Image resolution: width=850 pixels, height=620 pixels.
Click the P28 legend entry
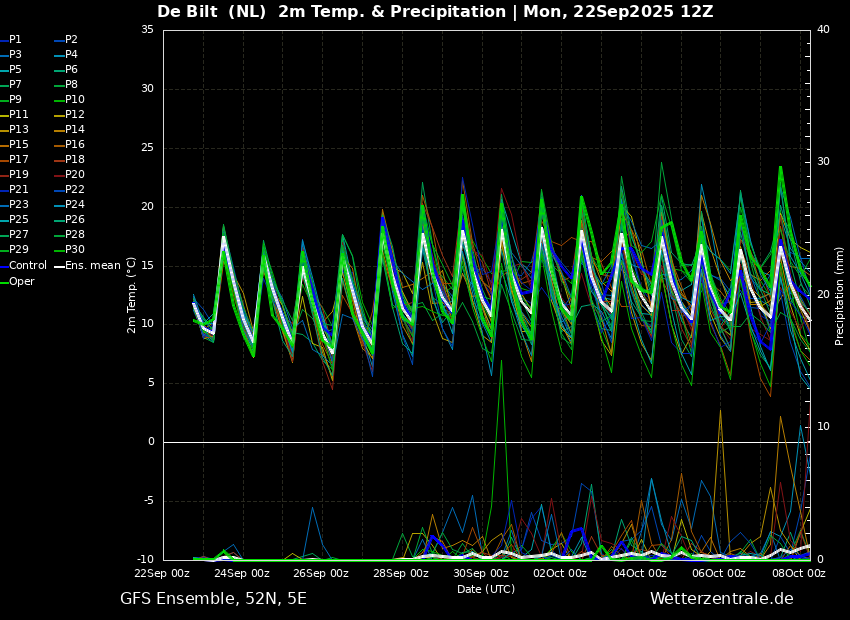coord(75,235)
